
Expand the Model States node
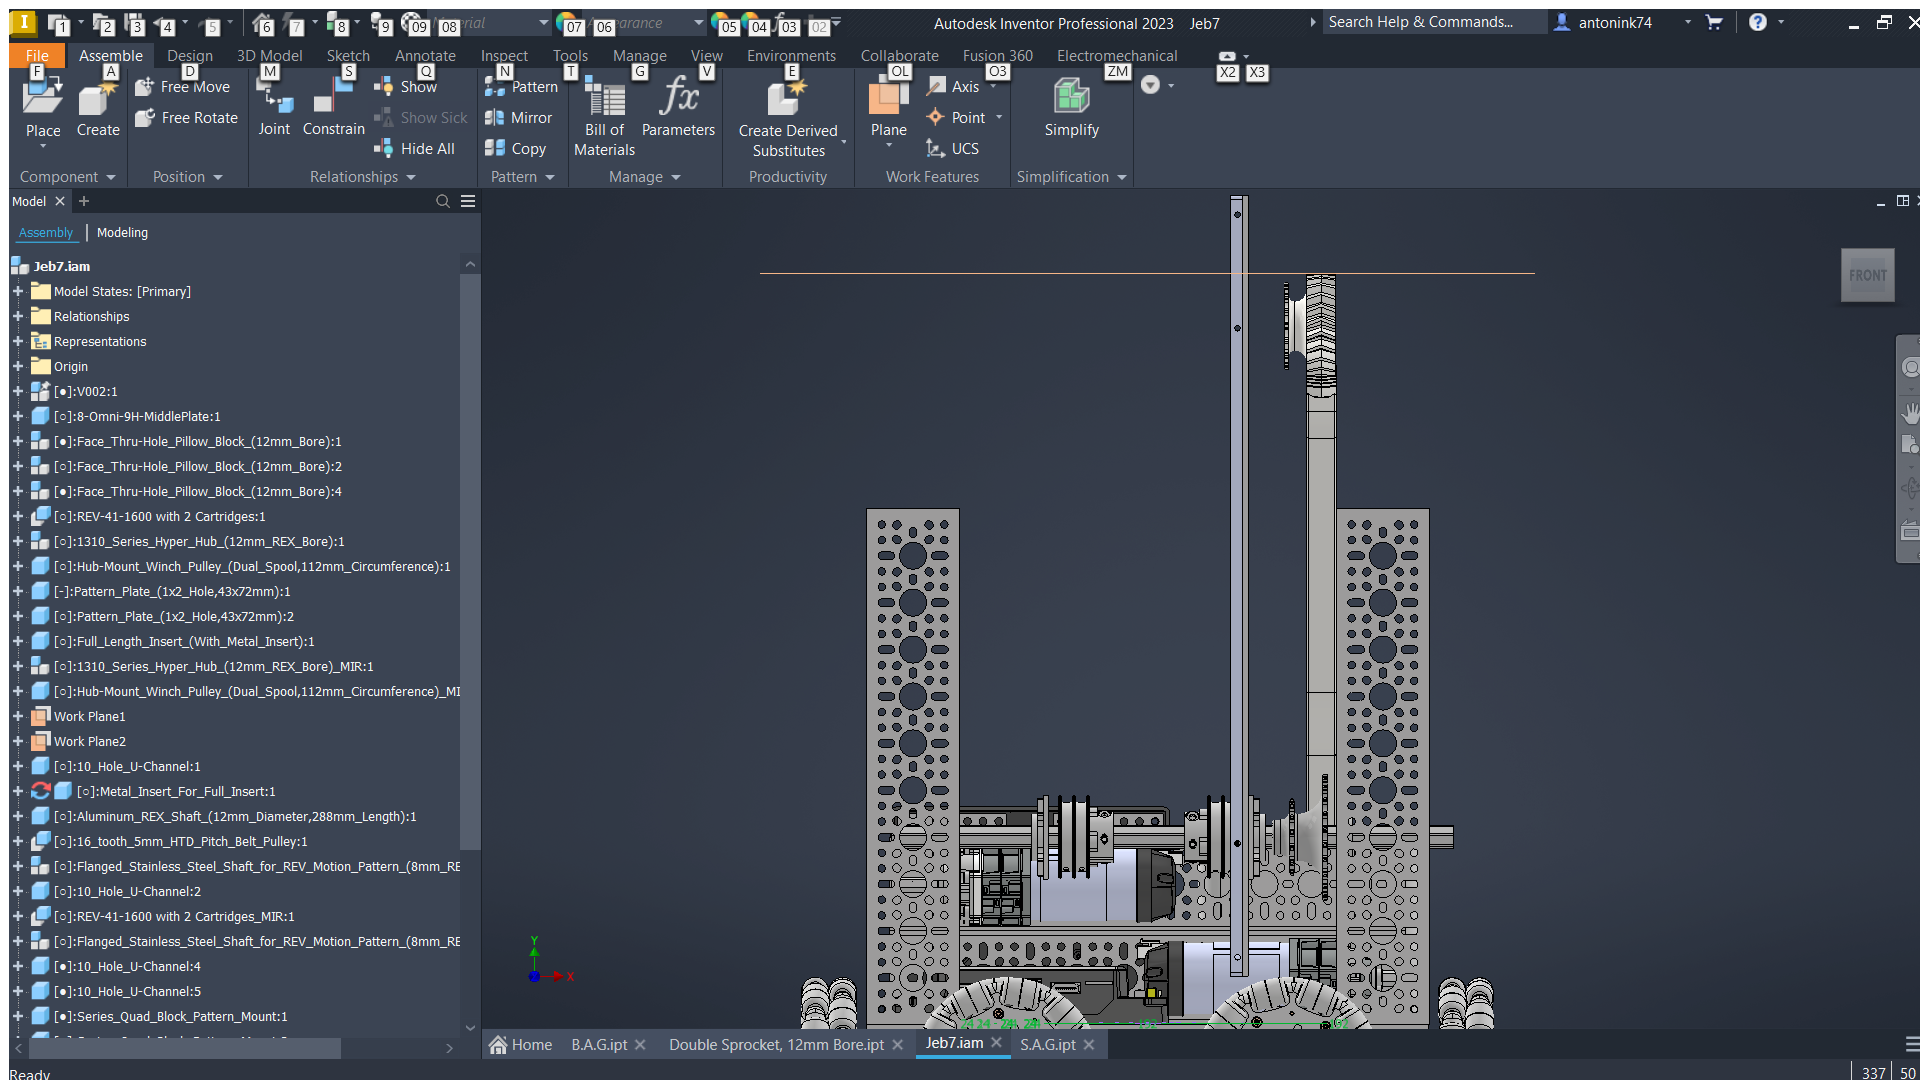point(17,292)
